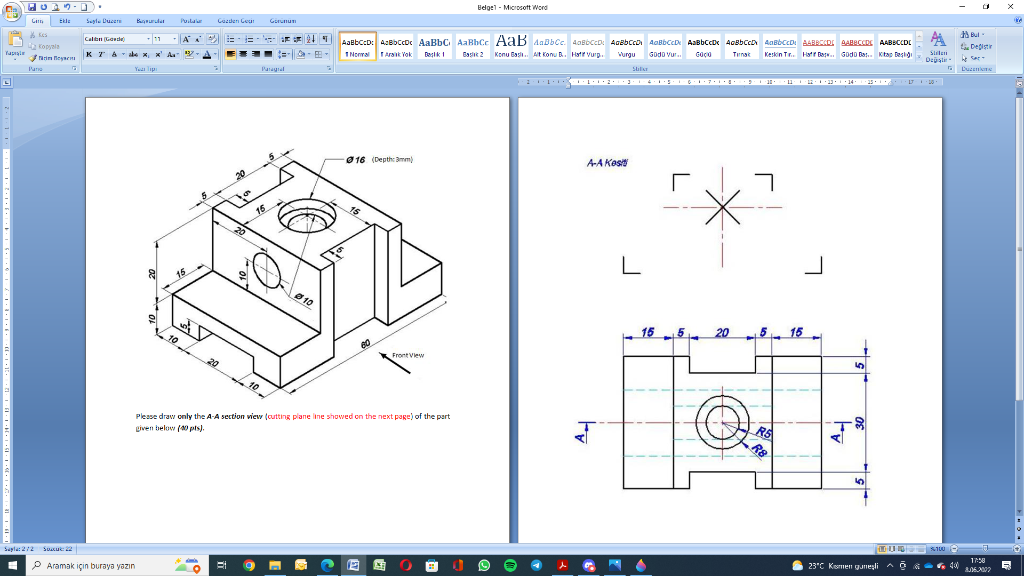
Task: Open the Görünüm tab
Action: [x=283, y=21]
